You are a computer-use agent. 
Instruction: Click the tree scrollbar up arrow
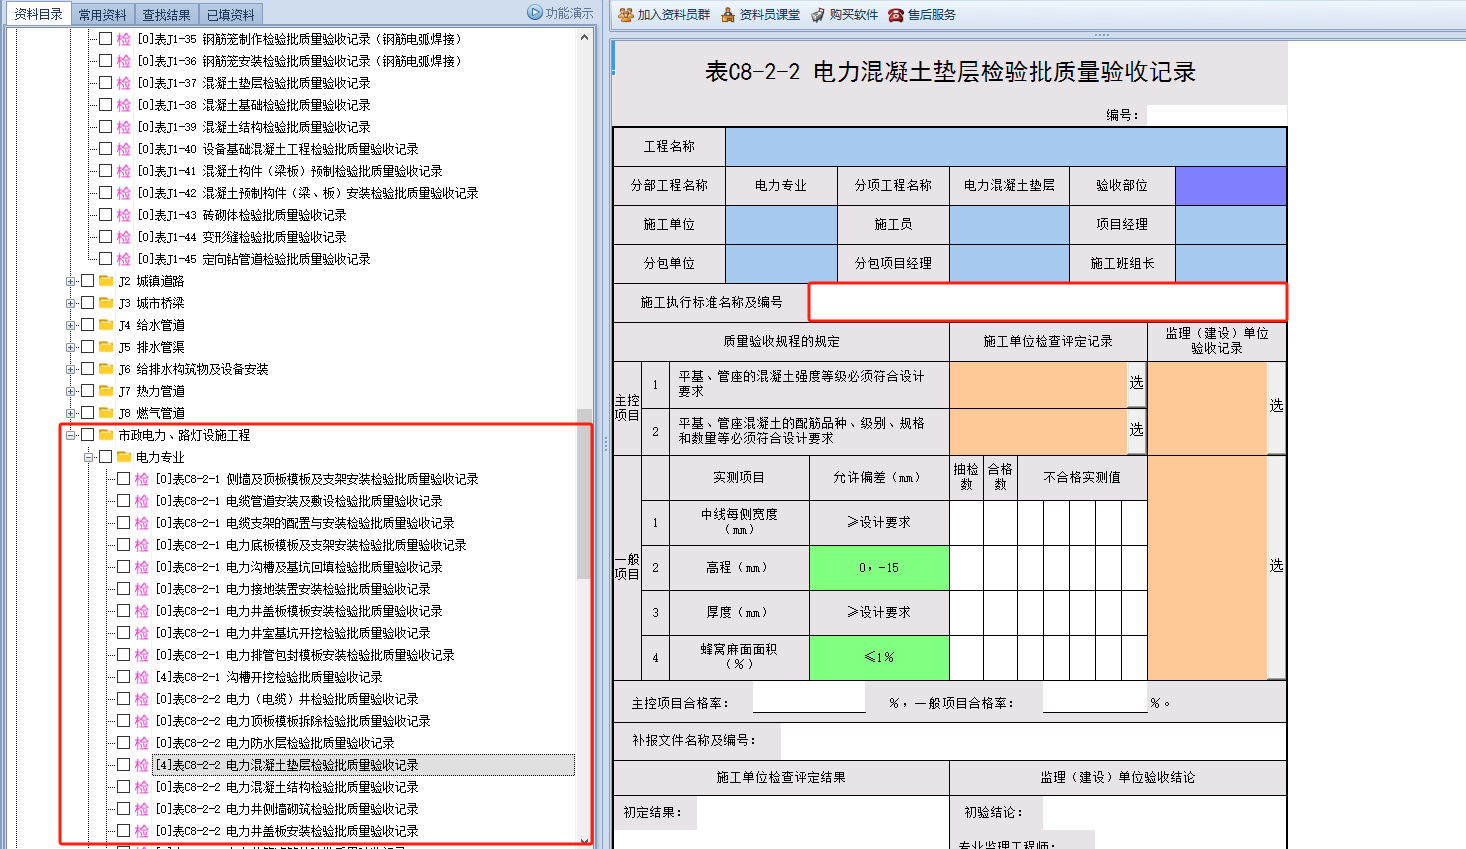[x=585, y=37]
